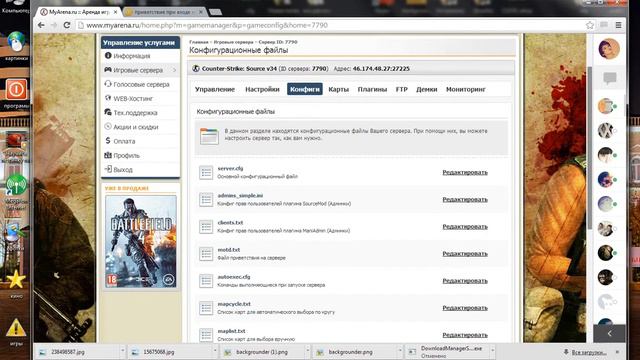Switch to second browser tab

pos(164,12)
